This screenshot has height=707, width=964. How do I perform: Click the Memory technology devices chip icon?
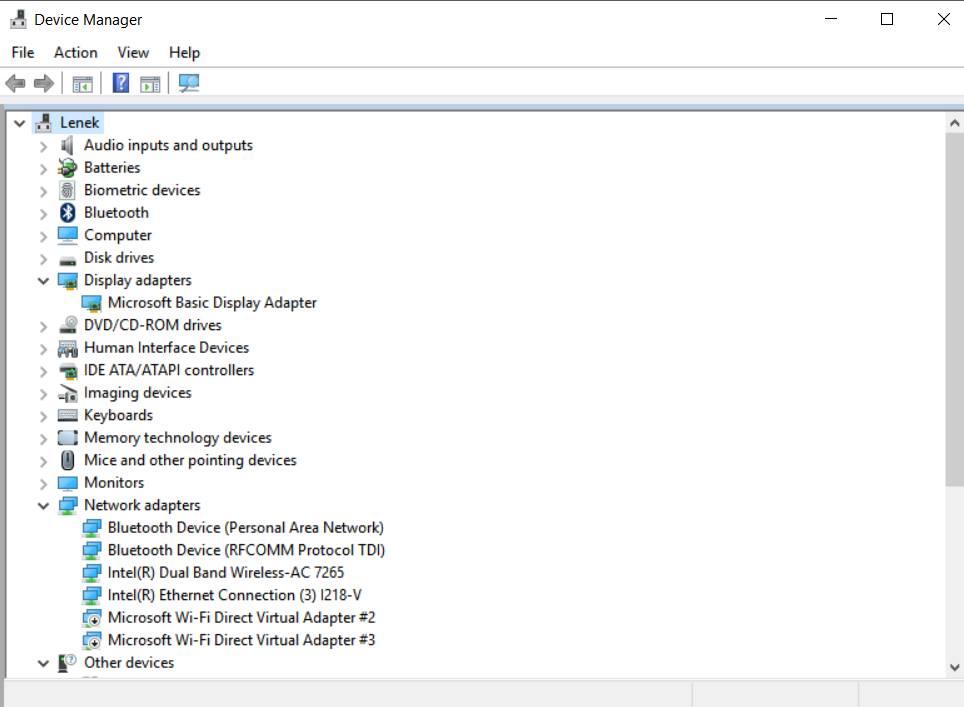pyautogui.click(x=68, y=438)
